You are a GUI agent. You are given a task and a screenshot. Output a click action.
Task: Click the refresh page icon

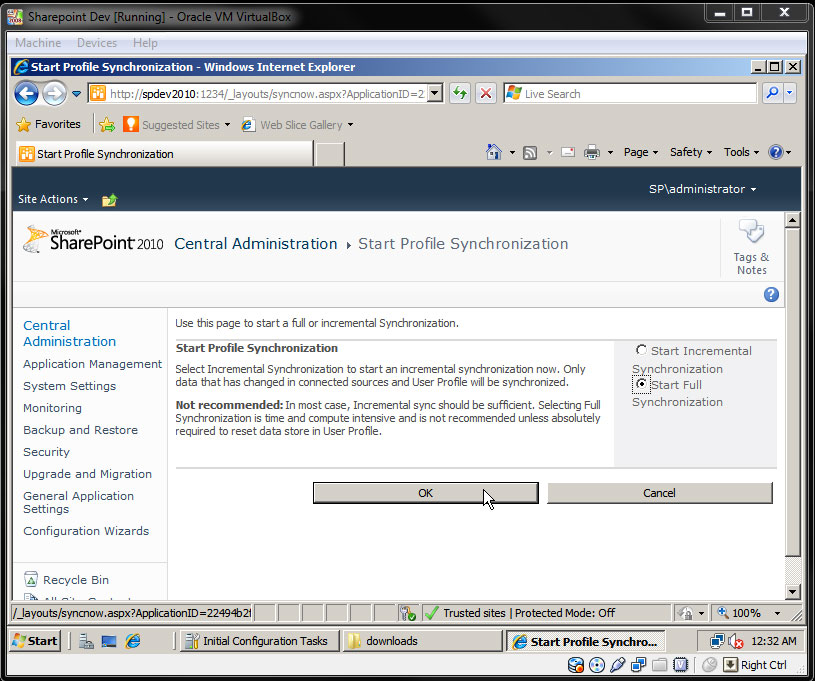coord(460,94)
